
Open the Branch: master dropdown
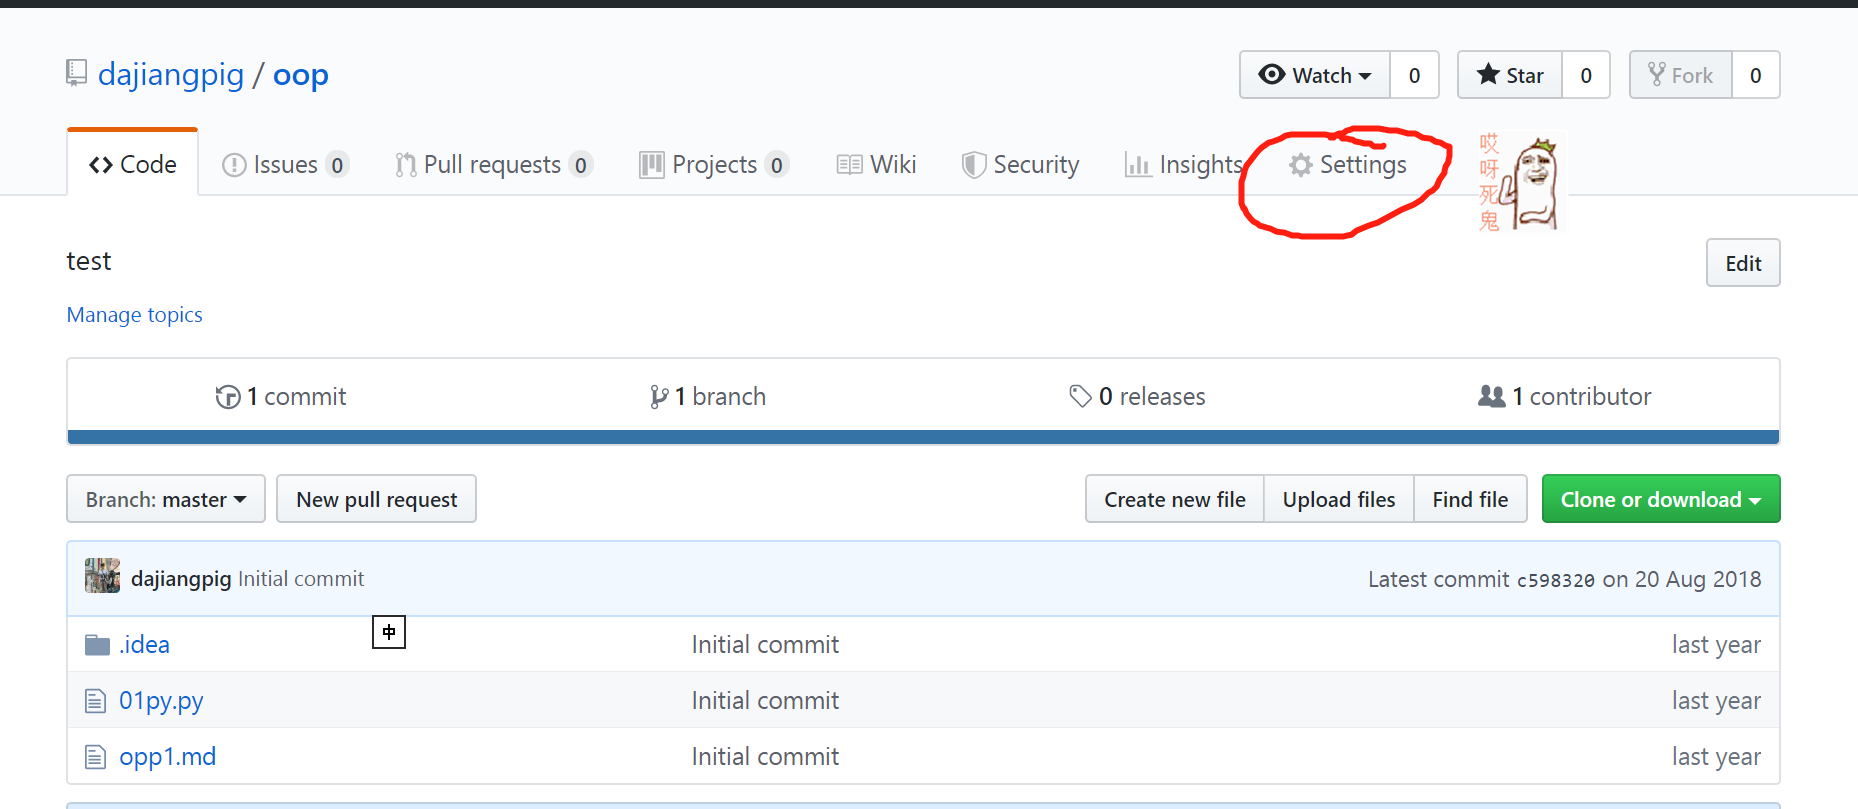click(x=166, y=499)
